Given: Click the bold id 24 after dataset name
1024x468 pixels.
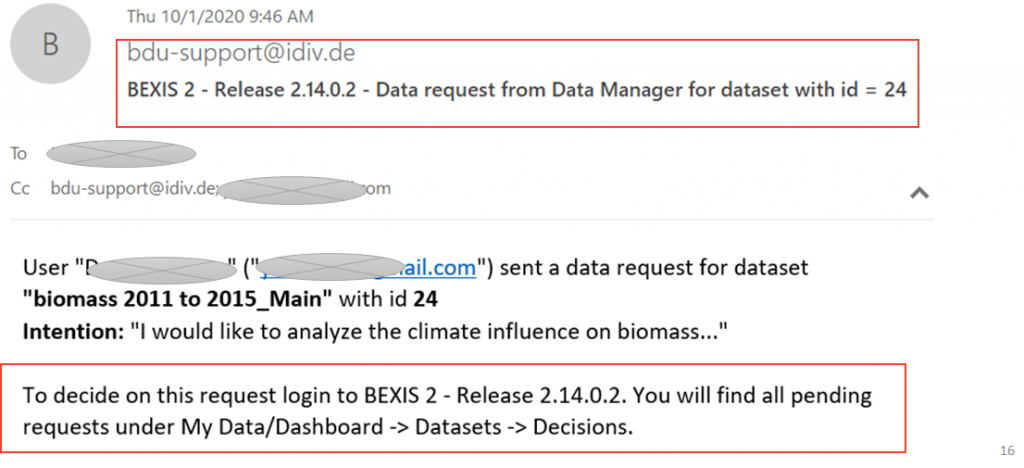Looking at the screenshot, I should 425,300.
